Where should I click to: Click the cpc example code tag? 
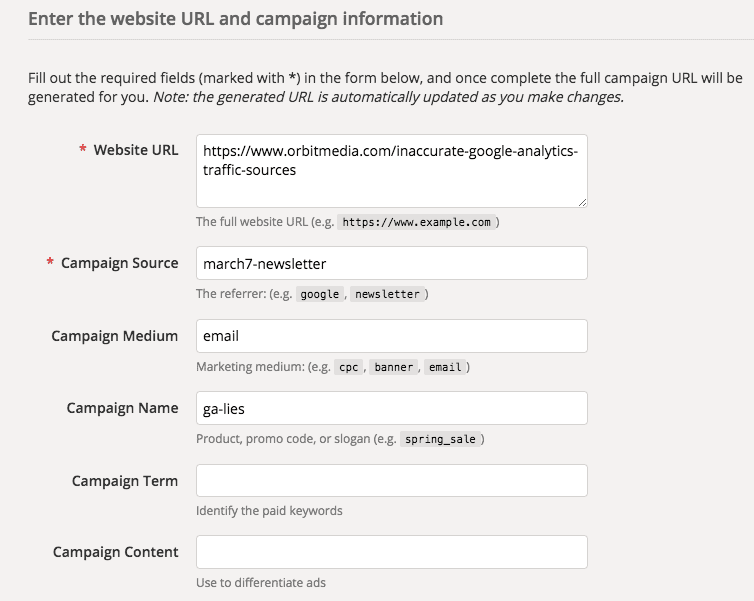(349, 367)
